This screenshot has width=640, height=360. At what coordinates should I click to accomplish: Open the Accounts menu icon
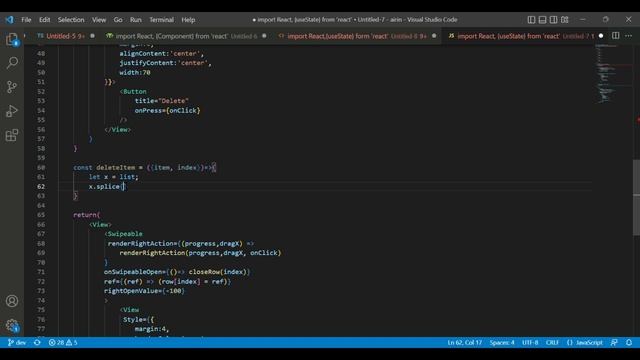12,301
